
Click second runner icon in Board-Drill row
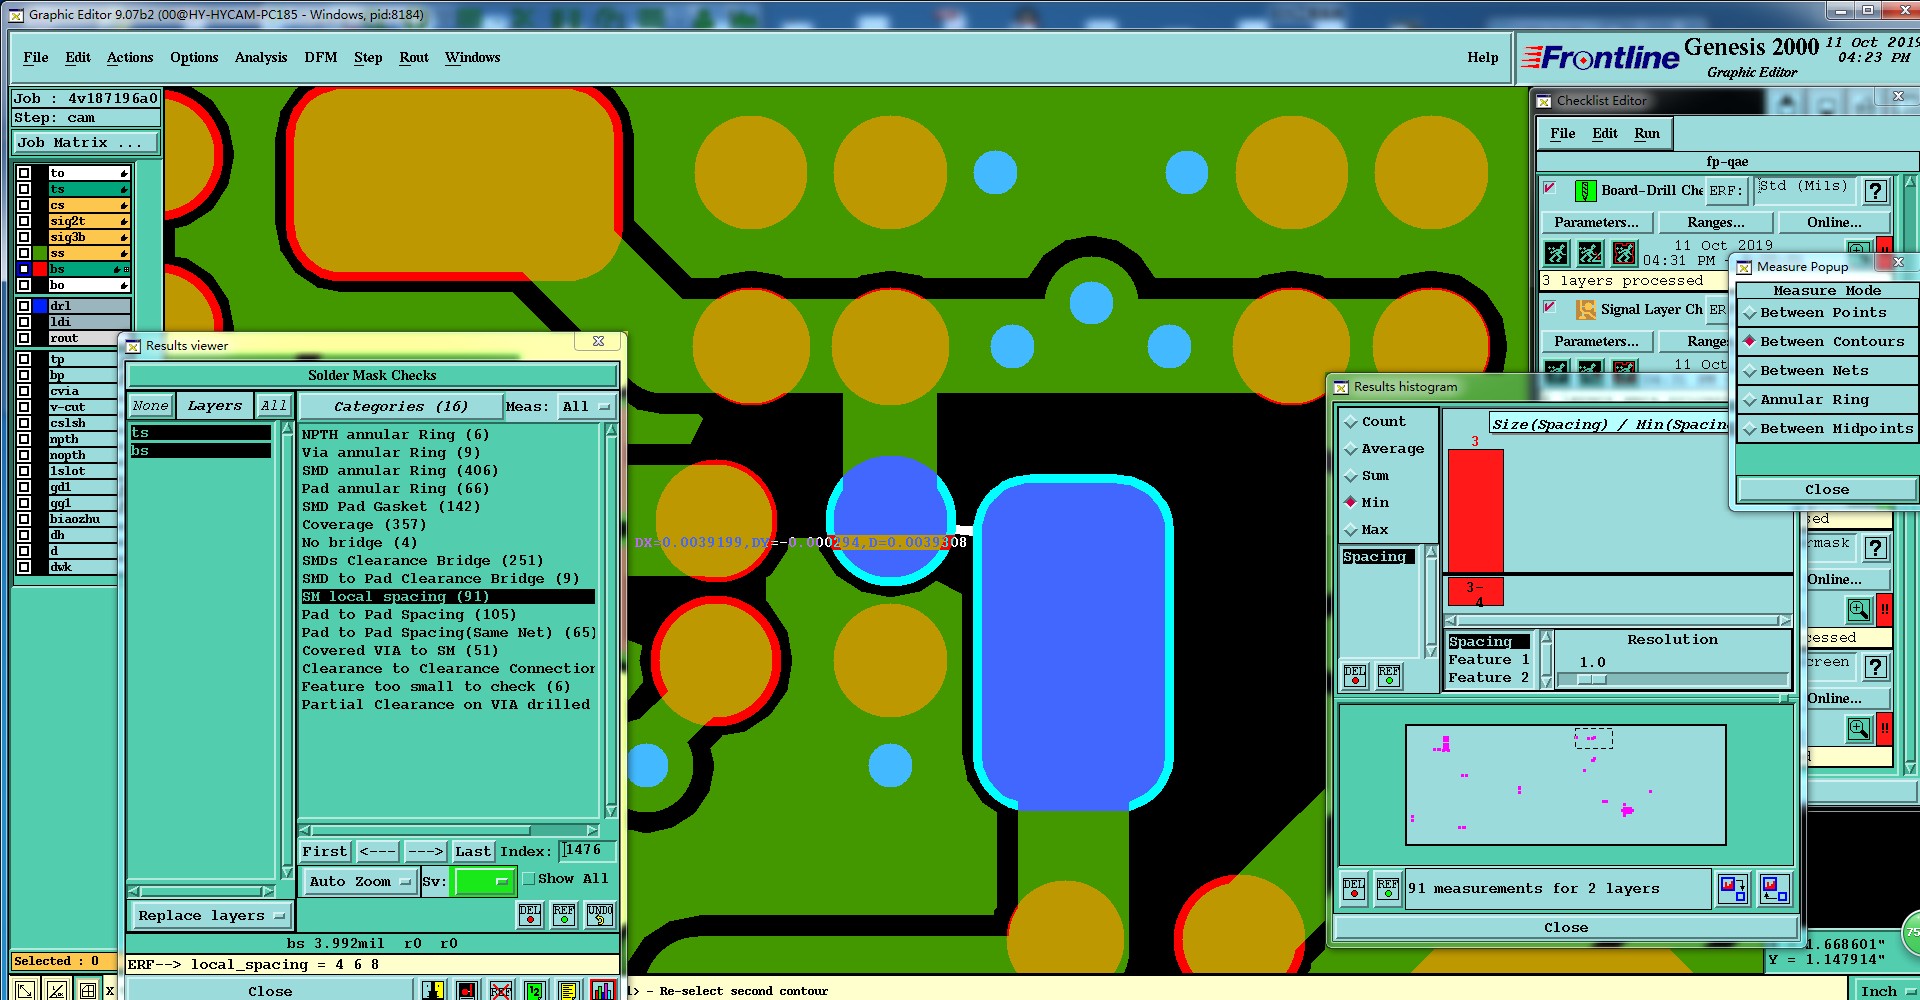(x=1590, y=253)
